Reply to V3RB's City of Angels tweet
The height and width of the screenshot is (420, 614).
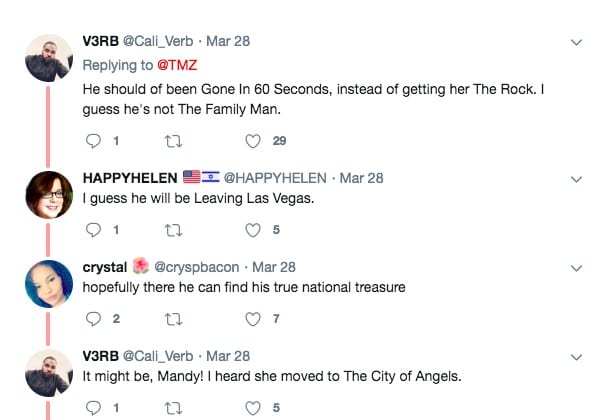coord(95,408)
